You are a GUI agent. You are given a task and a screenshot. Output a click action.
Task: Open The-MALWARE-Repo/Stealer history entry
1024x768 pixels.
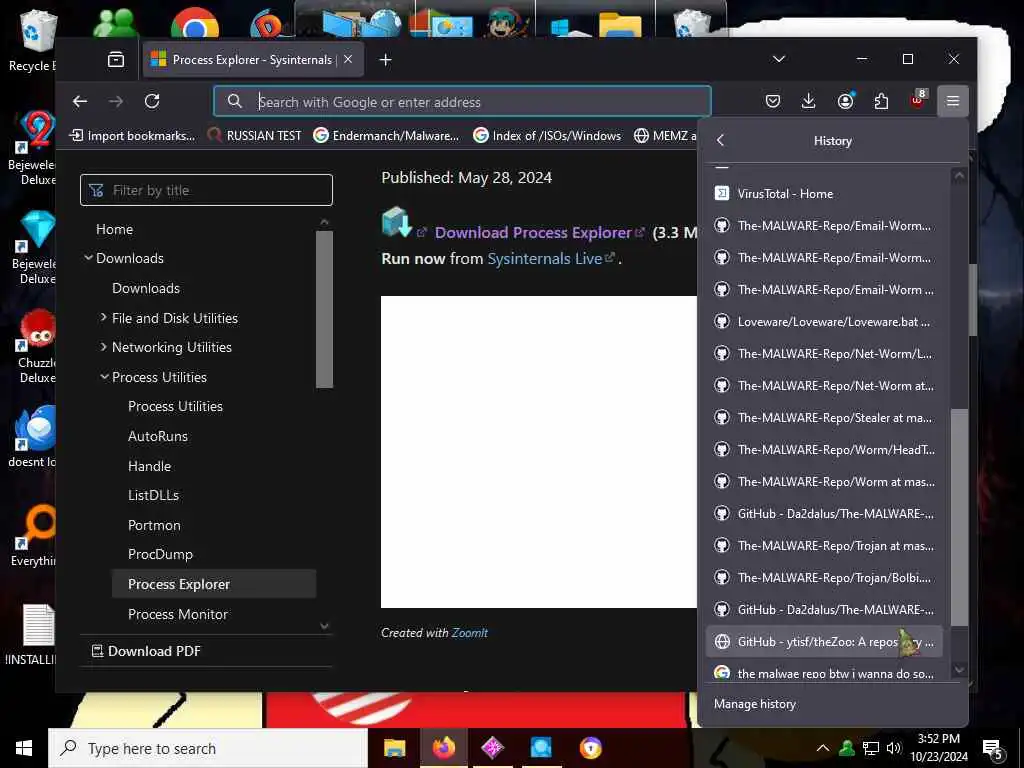click(824, 418)
